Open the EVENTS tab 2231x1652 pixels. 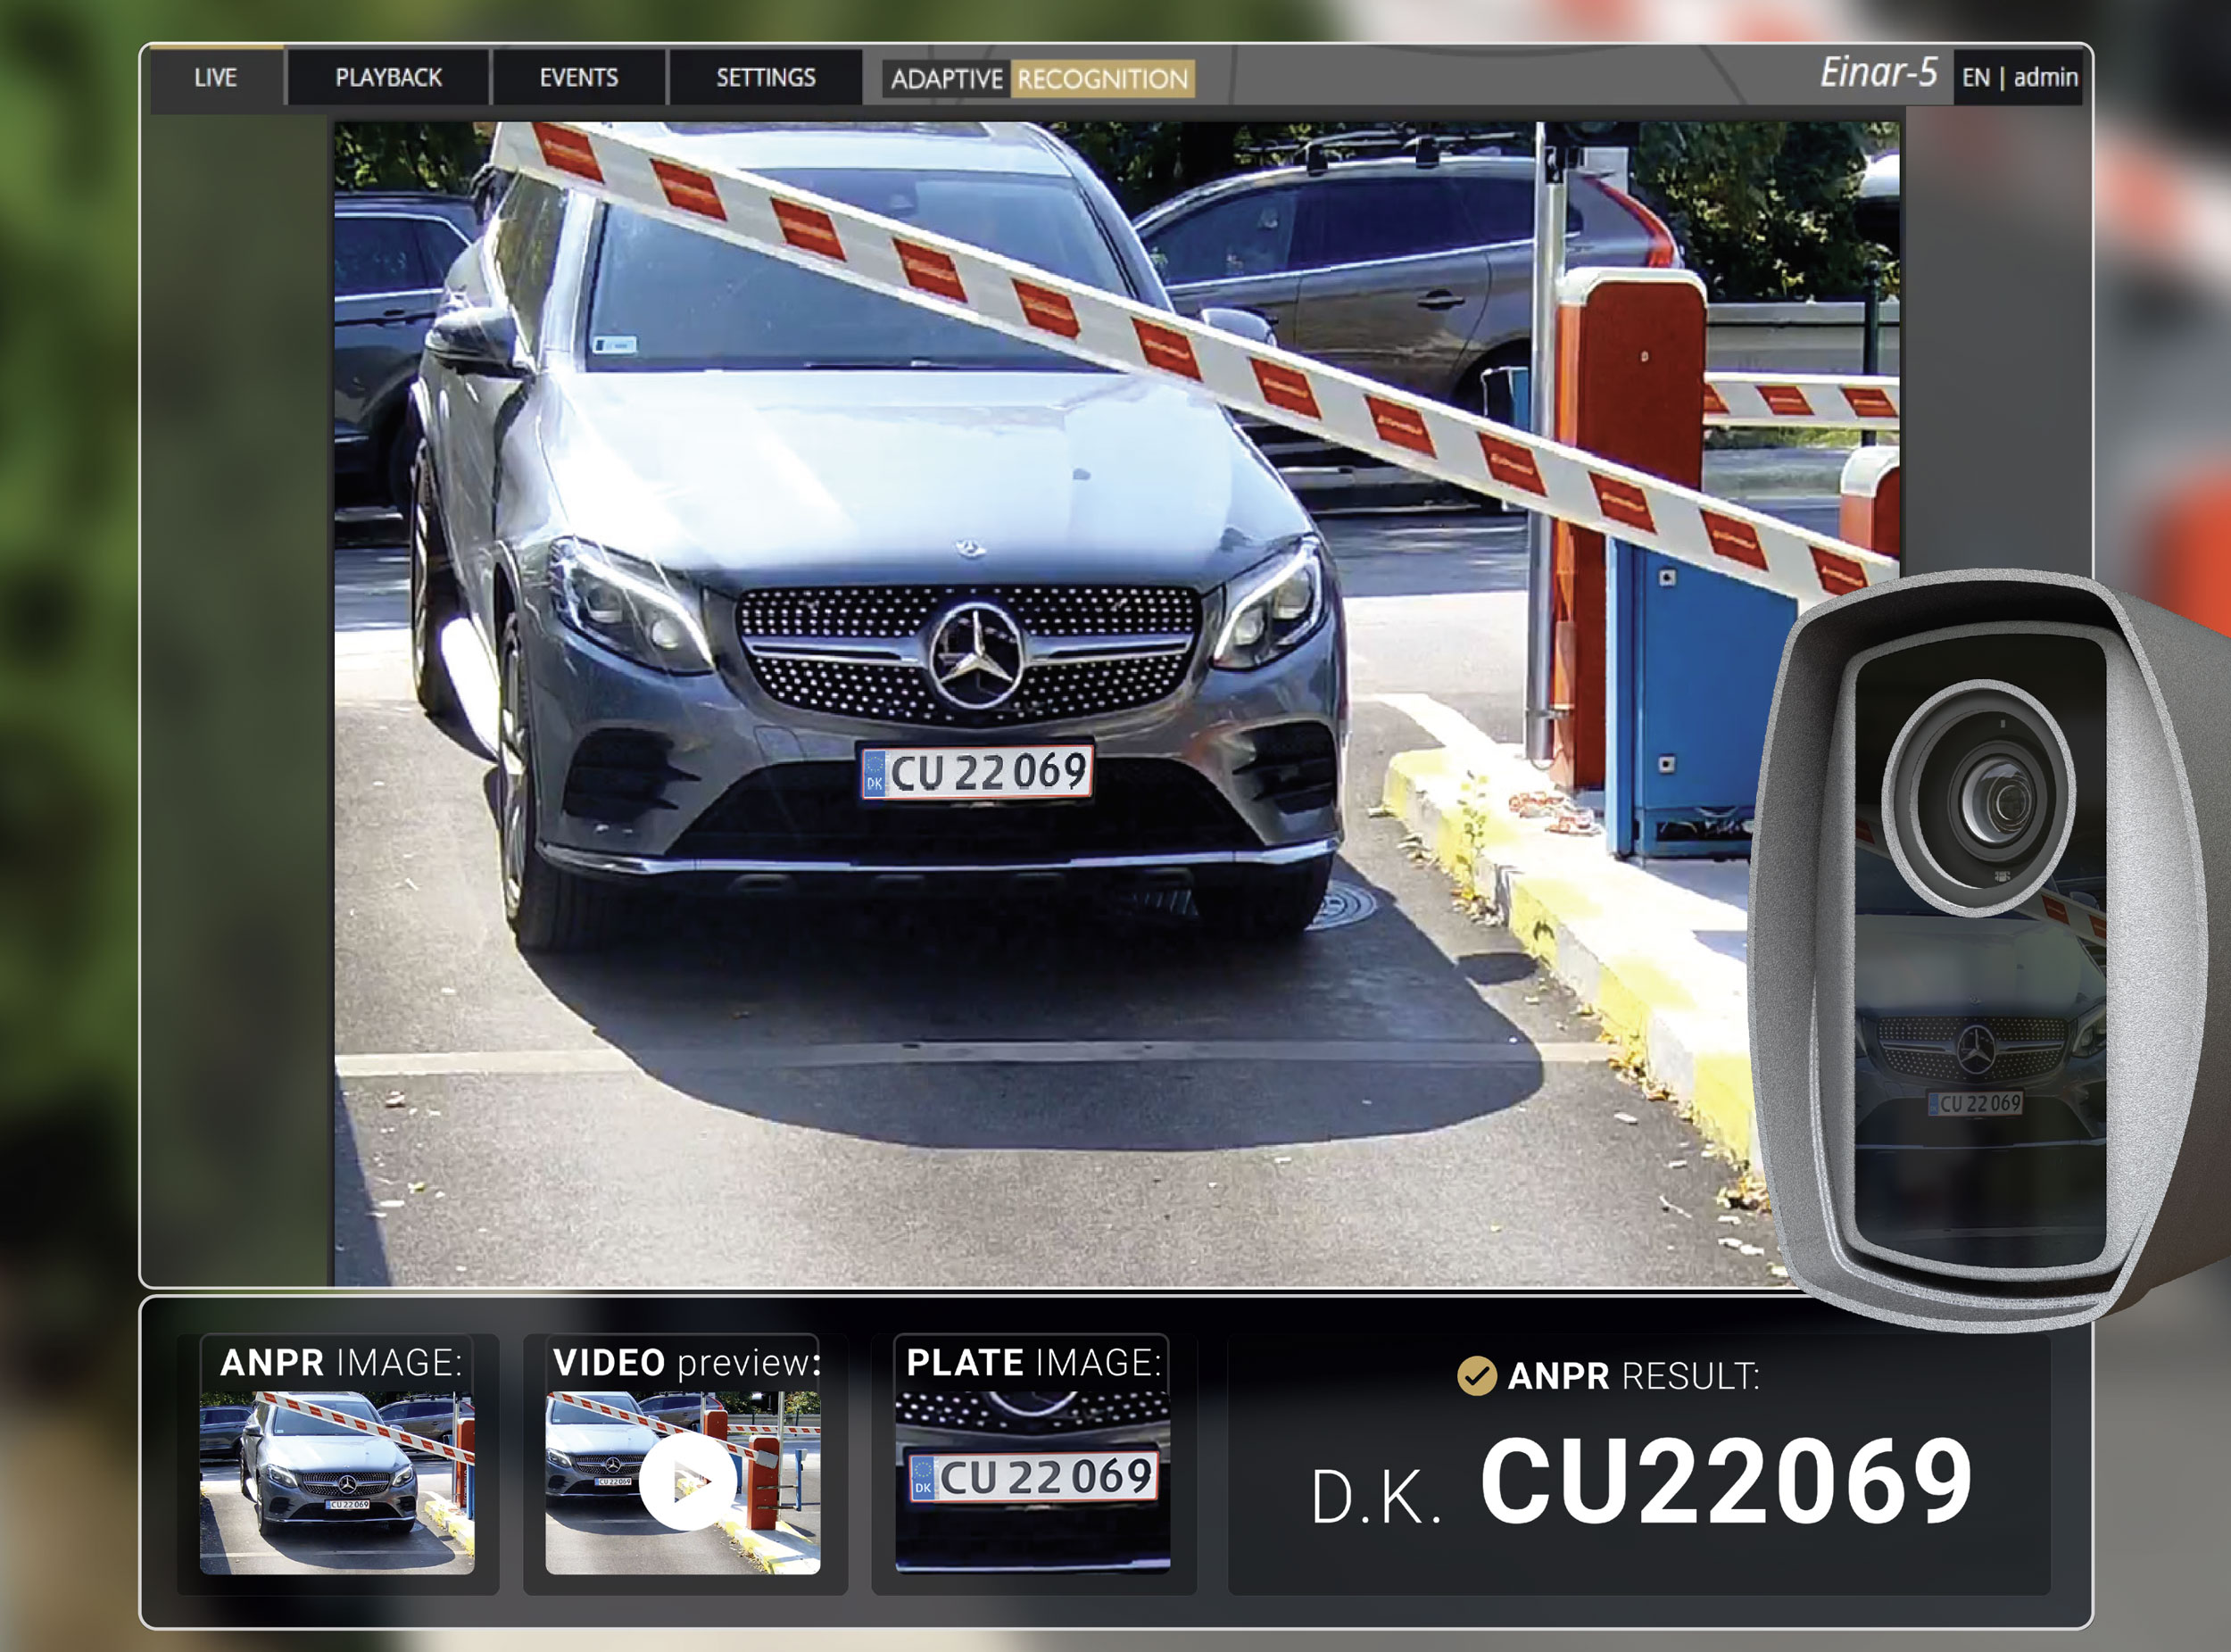click(578, 77)
